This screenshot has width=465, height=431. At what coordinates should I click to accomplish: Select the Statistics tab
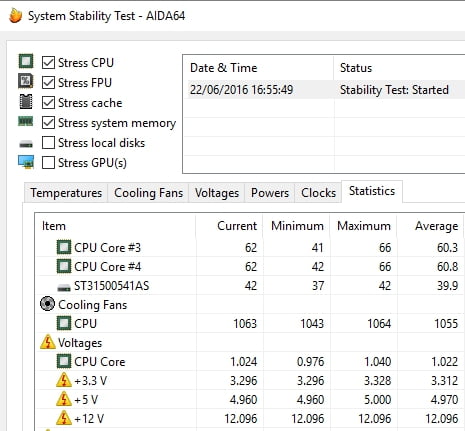[372, 191]
